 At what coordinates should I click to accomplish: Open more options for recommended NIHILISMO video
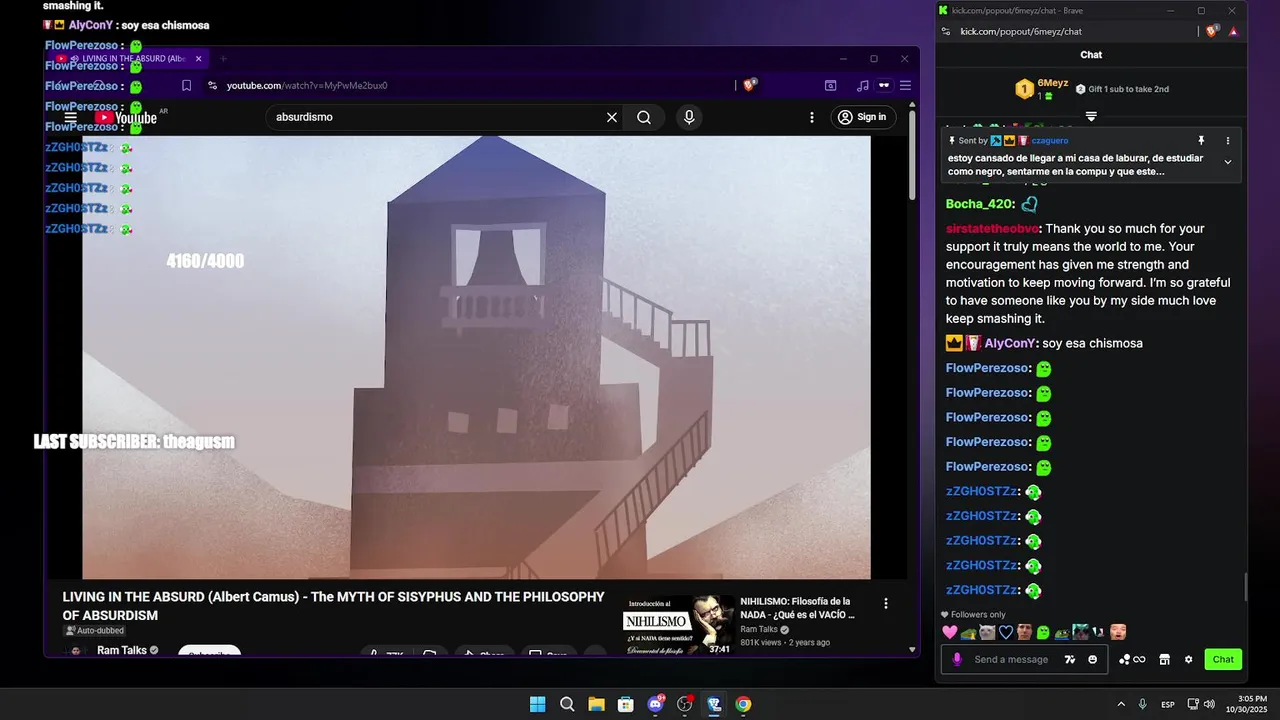pyautogui.click(x=885, y=603)
